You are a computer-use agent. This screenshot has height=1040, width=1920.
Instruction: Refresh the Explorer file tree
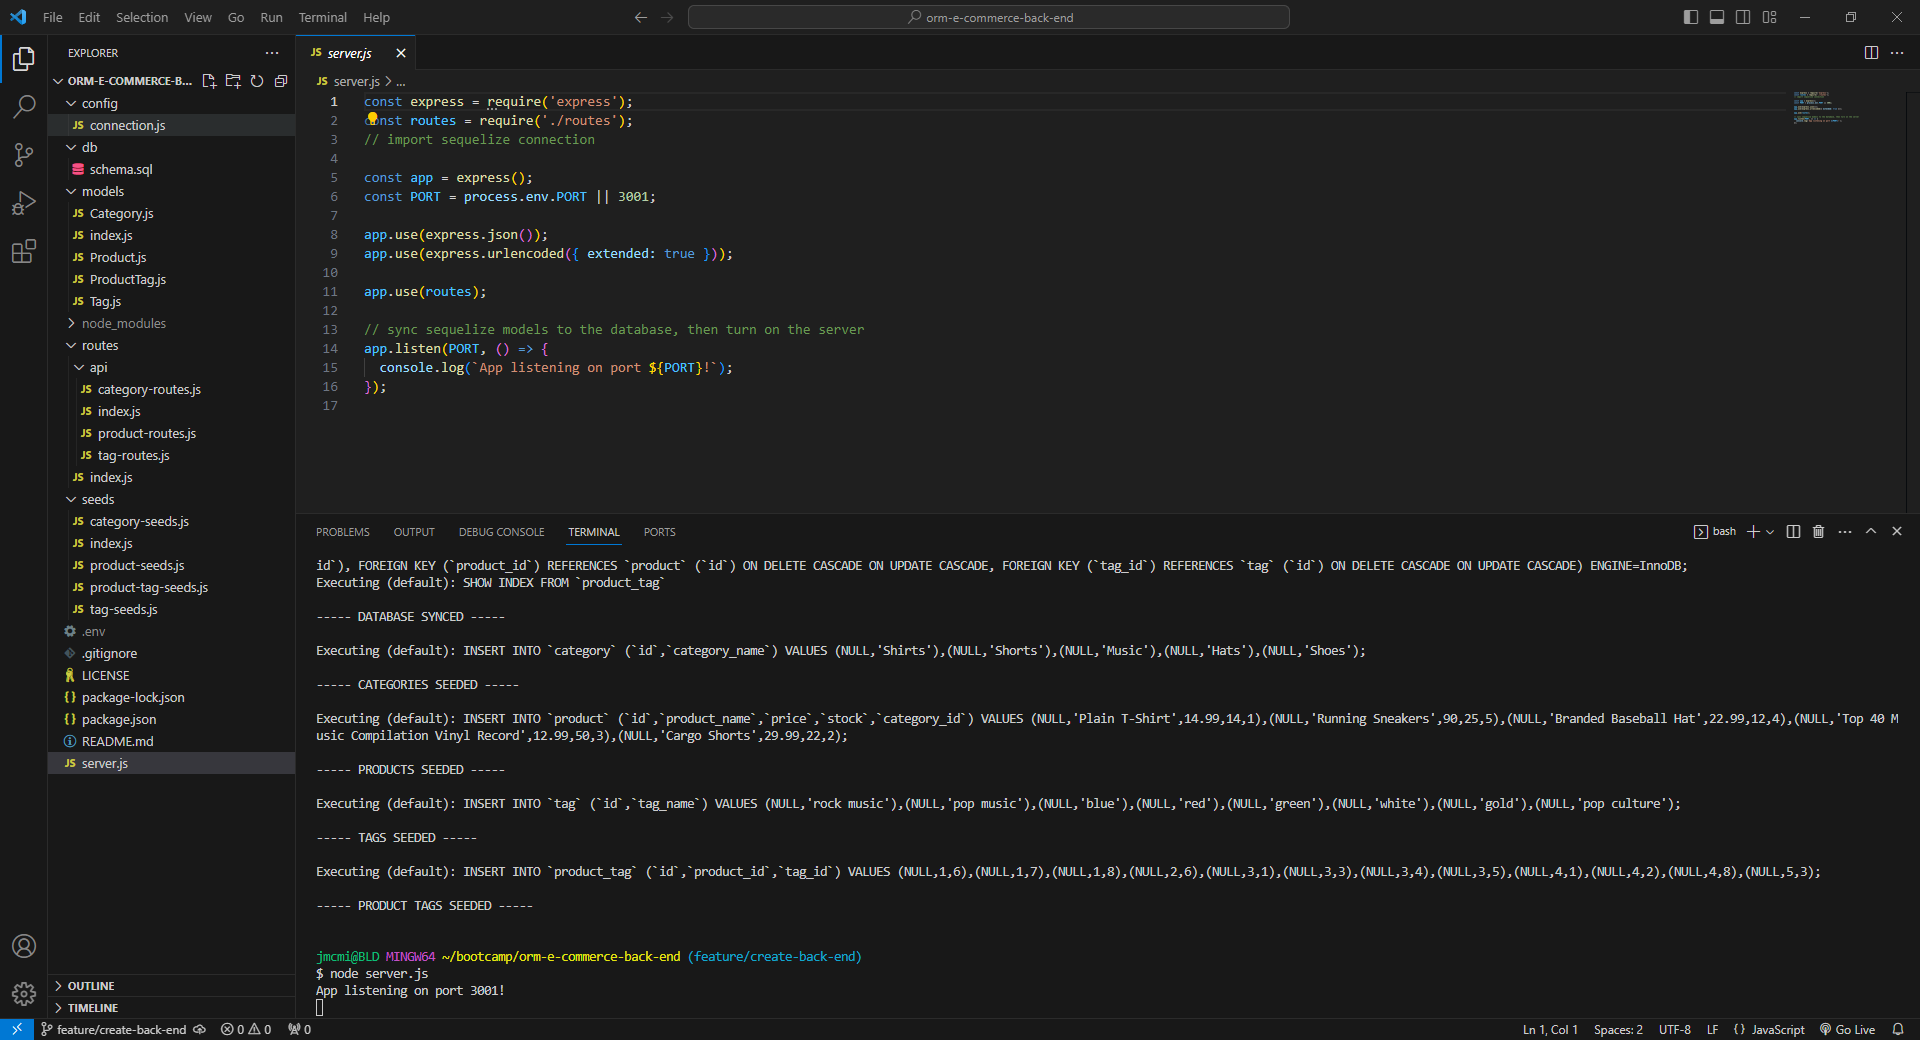coord(257,81)
